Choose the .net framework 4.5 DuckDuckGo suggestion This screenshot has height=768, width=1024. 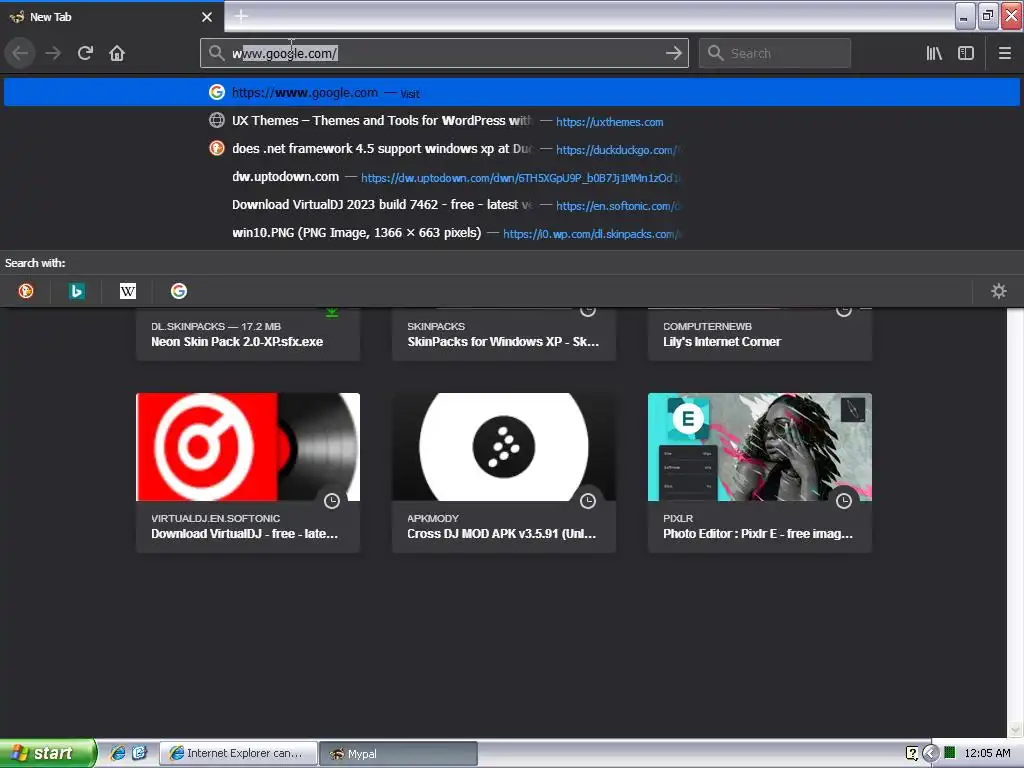[512, 148]
